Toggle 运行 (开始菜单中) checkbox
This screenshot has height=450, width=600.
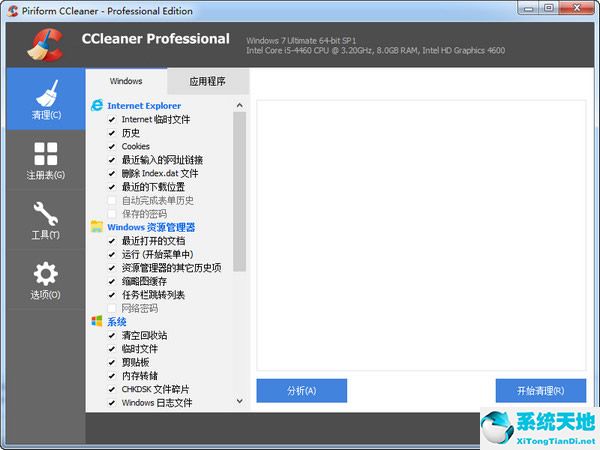[x=112, y=254]
